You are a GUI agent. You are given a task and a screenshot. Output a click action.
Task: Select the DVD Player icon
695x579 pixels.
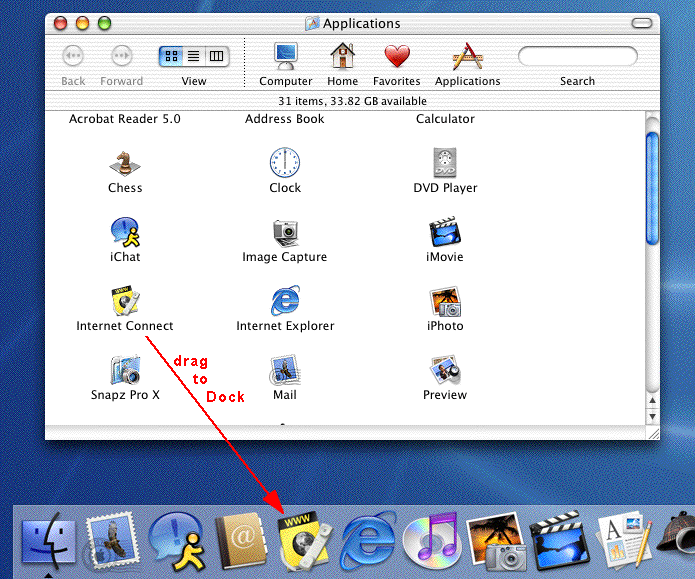click(x=445, y=162)
